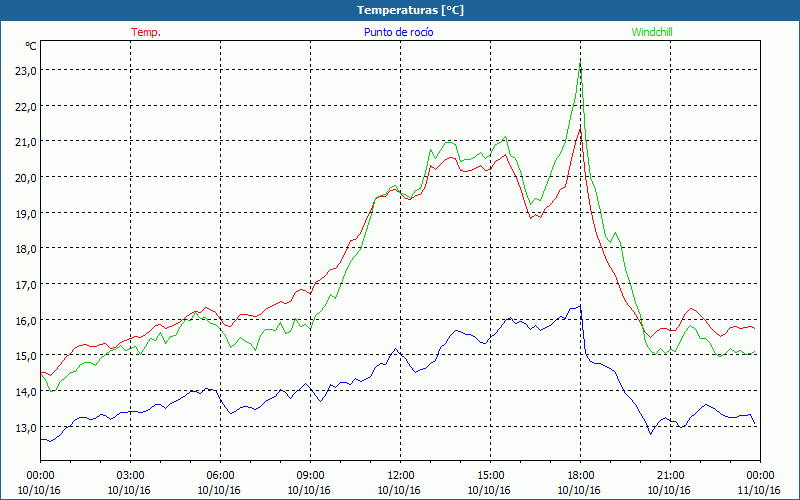
Task: Click the "06:00" time label
Action: [220, 475]
